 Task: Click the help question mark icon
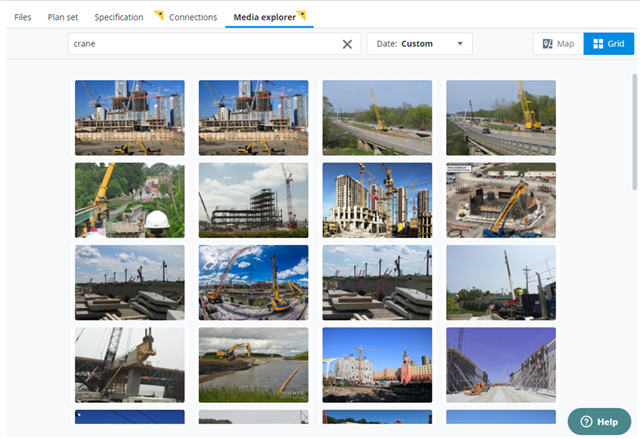(x=586, y=421)
